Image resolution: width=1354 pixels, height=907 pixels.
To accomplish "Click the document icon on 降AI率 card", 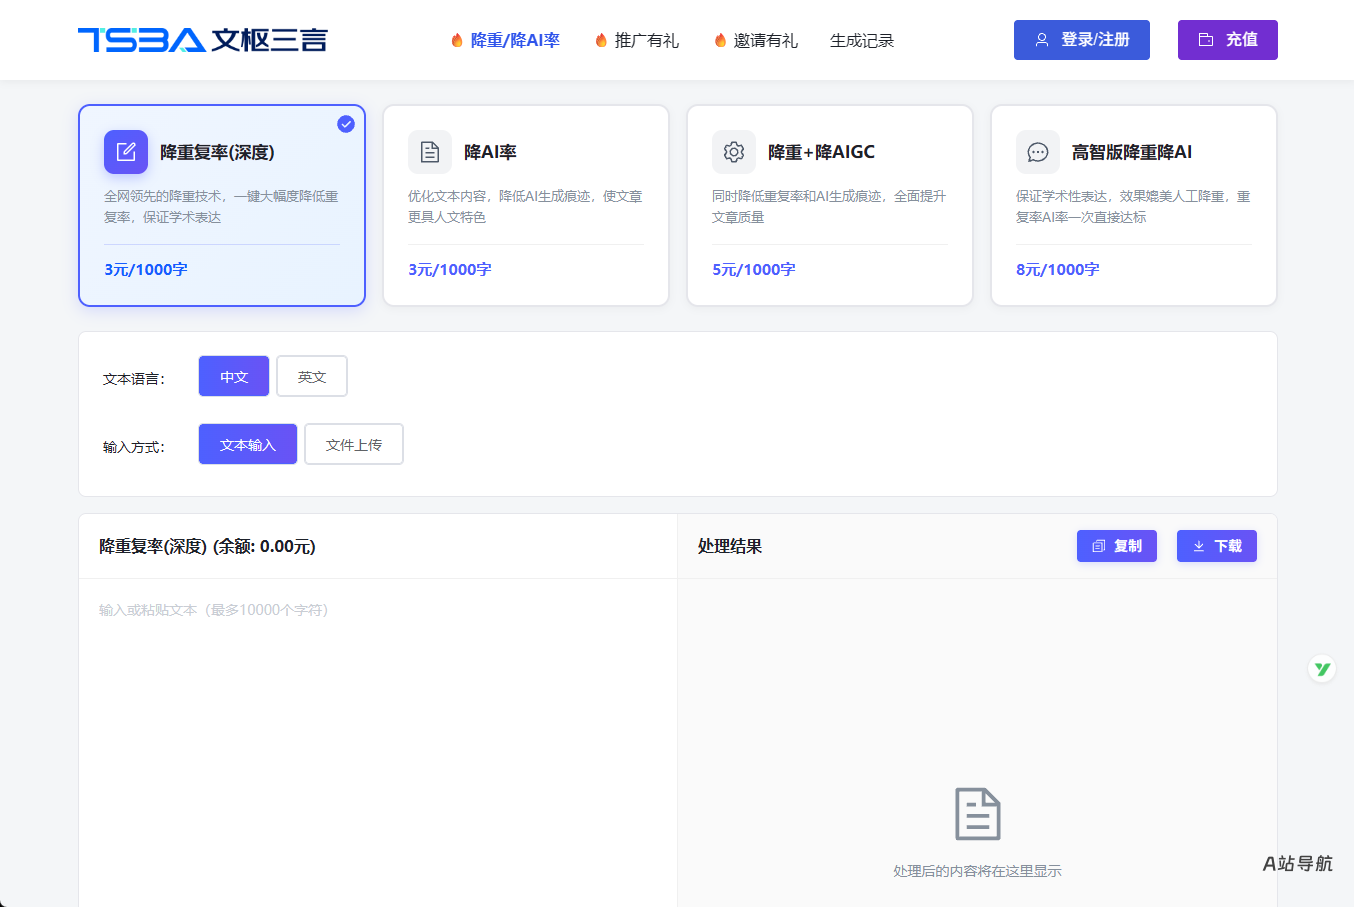I will (430, 152).
